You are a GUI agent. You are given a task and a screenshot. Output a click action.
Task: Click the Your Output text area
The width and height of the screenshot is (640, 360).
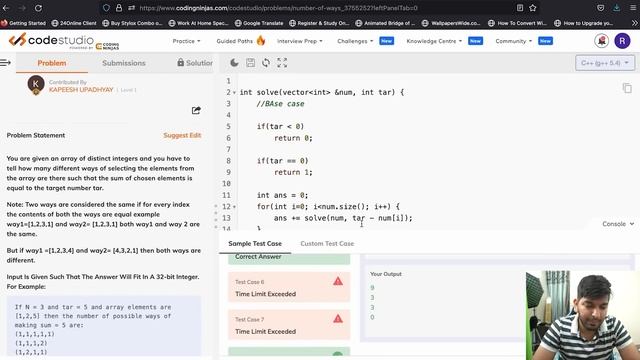coord(443,302)
